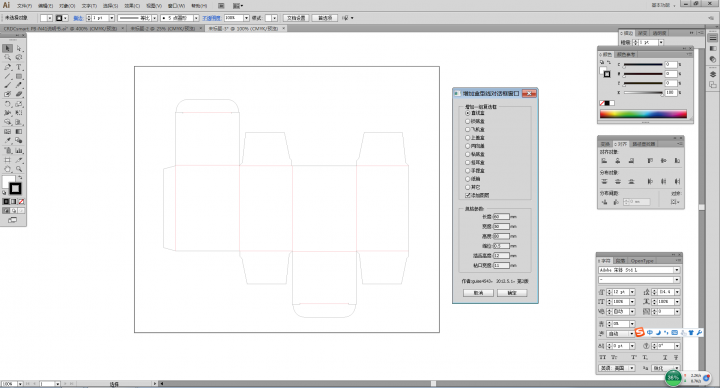Open the Adobe font family dropdown

coord(676,270)
